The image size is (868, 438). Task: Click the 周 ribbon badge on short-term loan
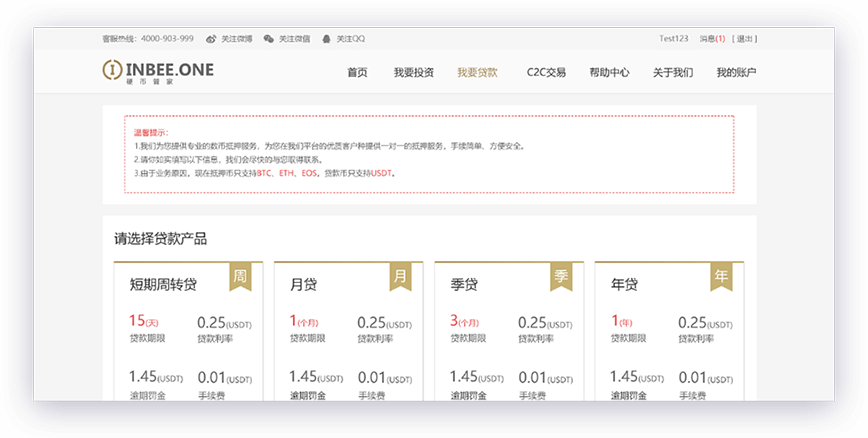(x=240, y=276)
